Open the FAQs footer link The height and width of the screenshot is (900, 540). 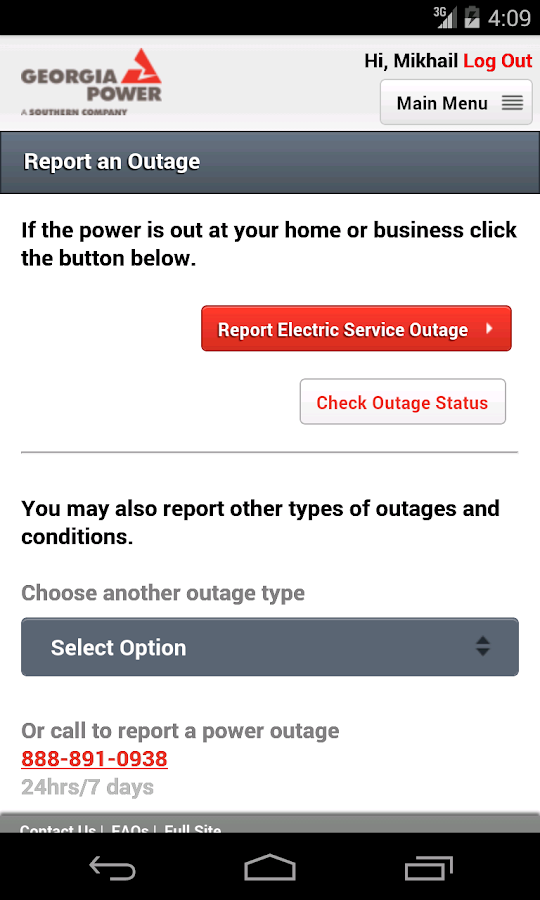(x=130, y=829)
